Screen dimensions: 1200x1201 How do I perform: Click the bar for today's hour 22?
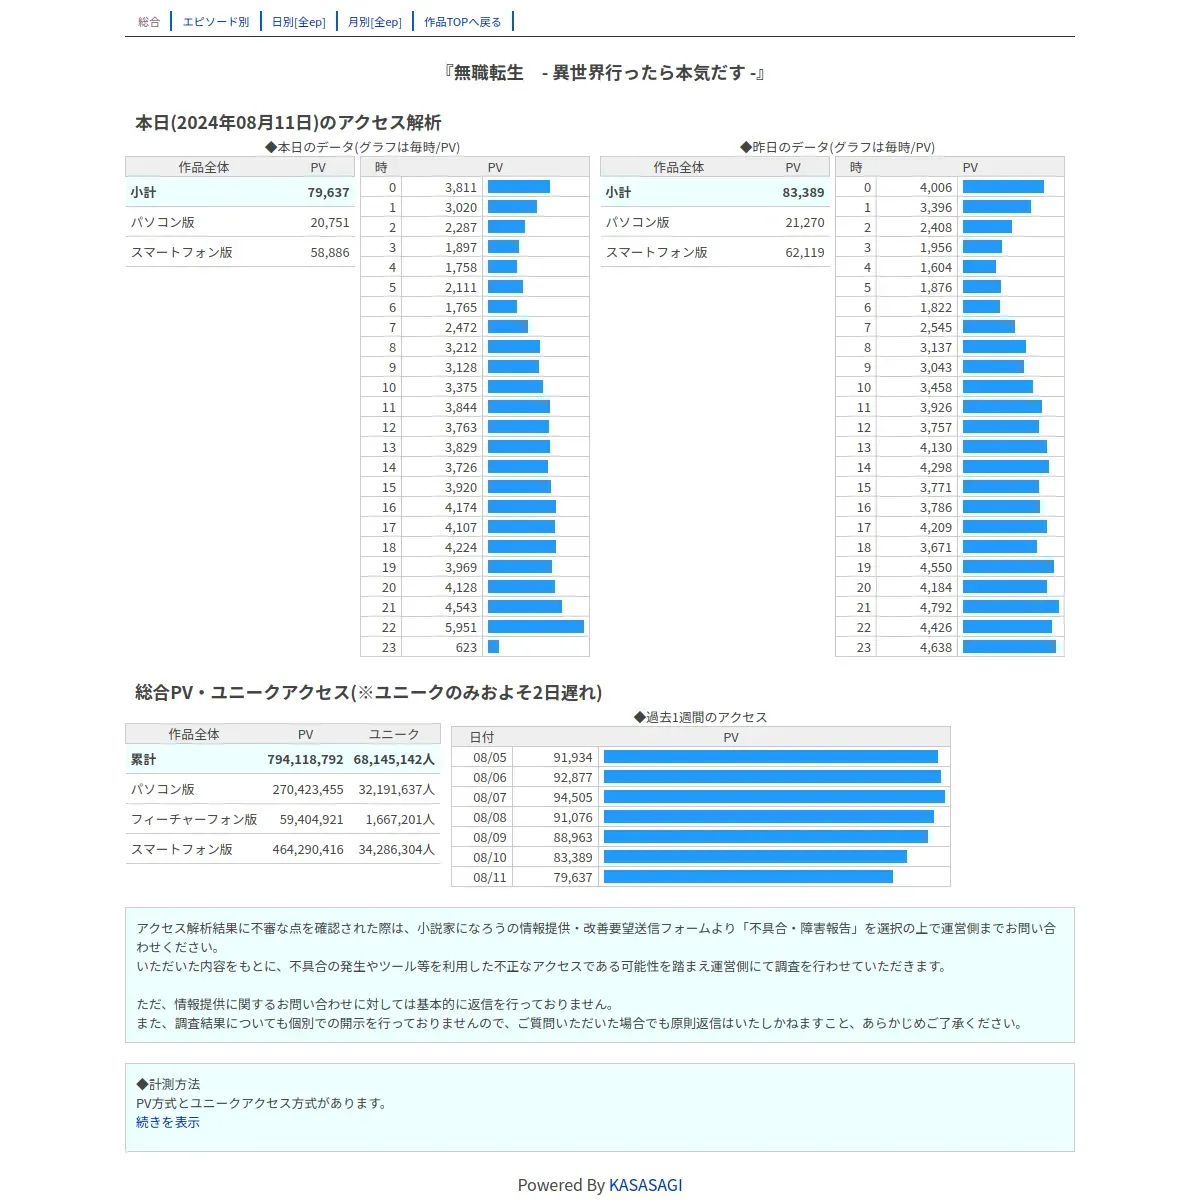[536, 627]
